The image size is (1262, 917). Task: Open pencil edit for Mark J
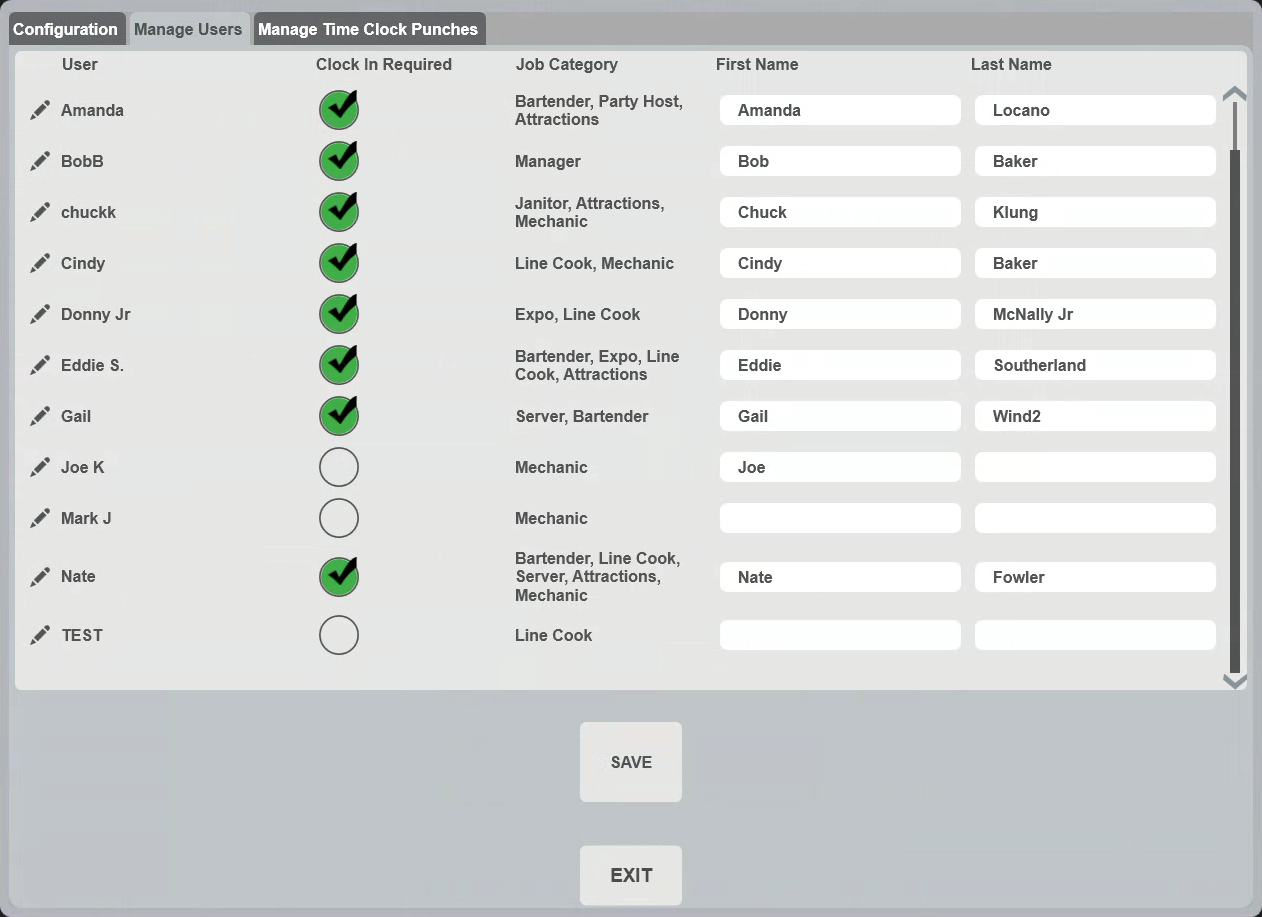(x=40, y=518)
